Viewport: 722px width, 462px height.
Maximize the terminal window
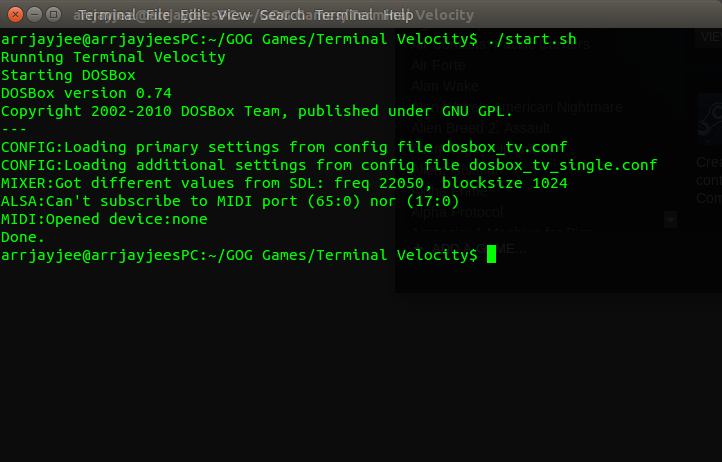[x=53, y=15]
